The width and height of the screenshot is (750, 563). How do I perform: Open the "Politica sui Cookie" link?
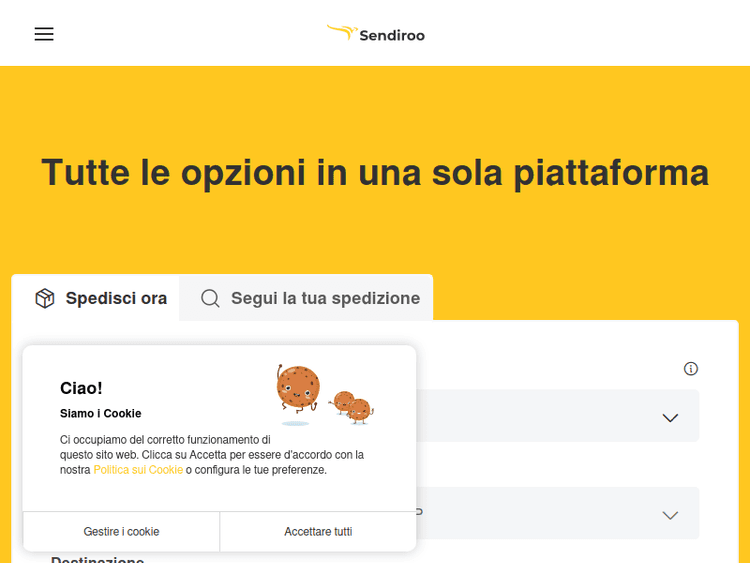[138, 470]
